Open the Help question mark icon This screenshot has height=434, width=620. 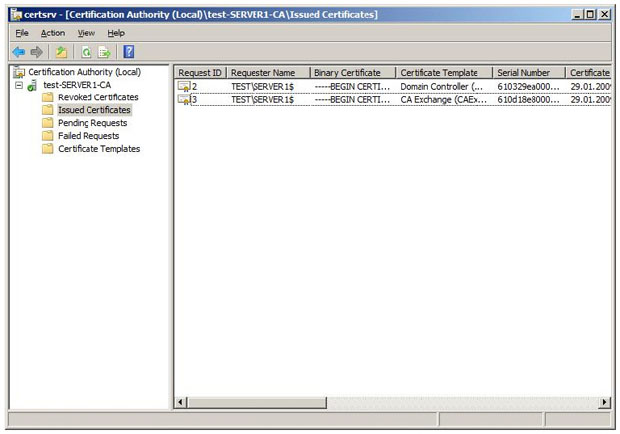(x=129, y=52)
